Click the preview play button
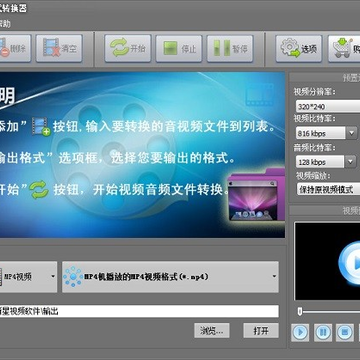360x360 pixels. coord(300,332)
